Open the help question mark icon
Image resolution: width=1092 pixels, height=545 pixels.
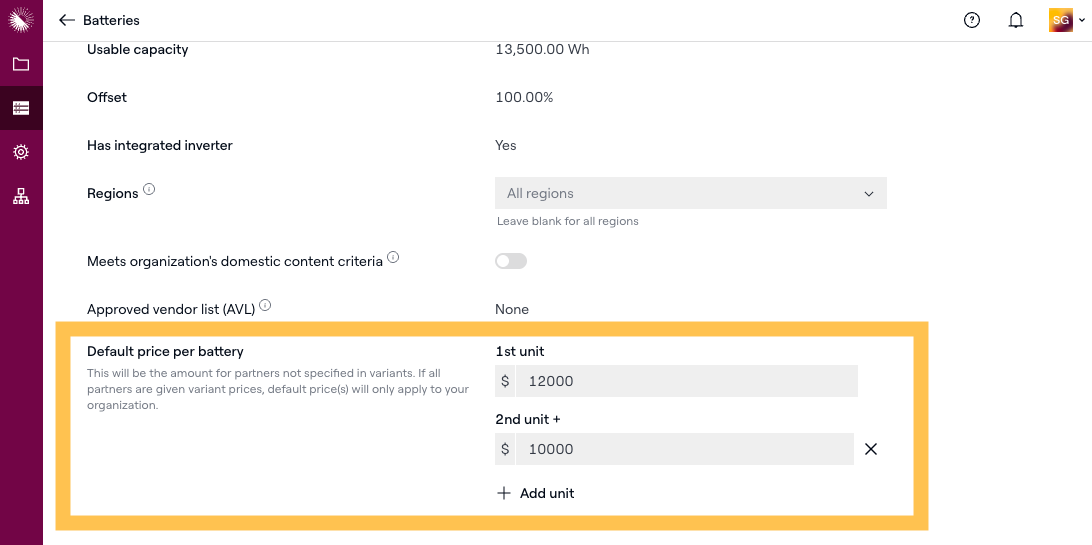(x=972, y=20)
